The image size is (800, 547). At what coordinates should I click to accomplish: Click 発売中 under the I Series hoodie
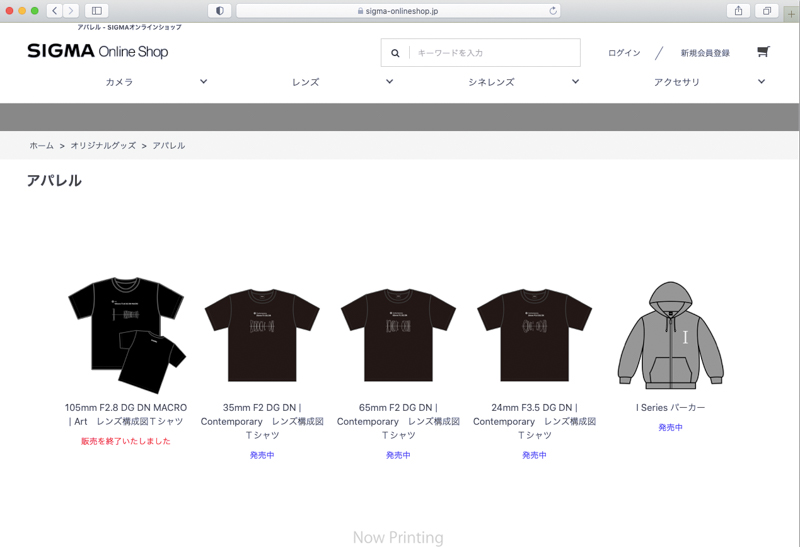pos(670,427)
